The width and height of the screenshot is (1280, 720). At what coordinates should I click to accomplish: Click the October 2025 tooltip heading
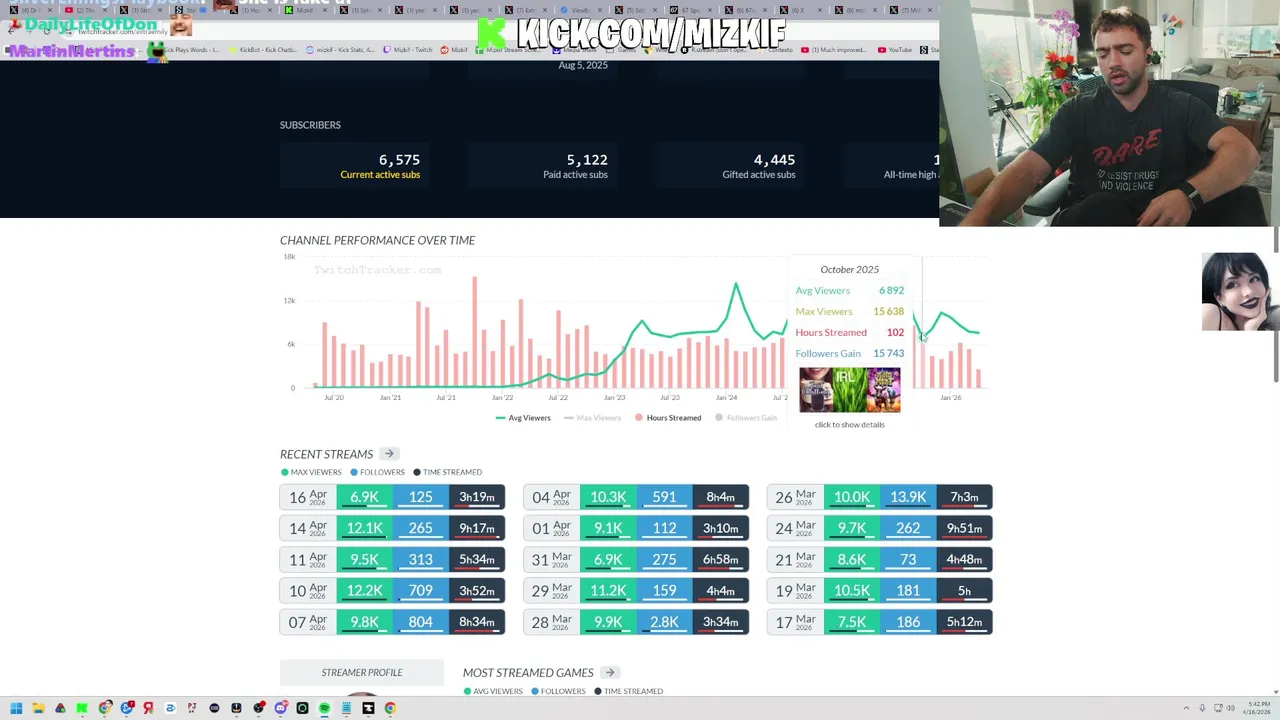[x=849, y=269]
